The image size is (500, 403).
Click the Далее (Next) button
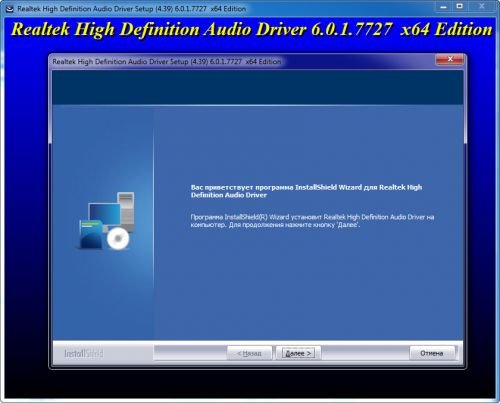pyautogui.click(x=298, y=353)
